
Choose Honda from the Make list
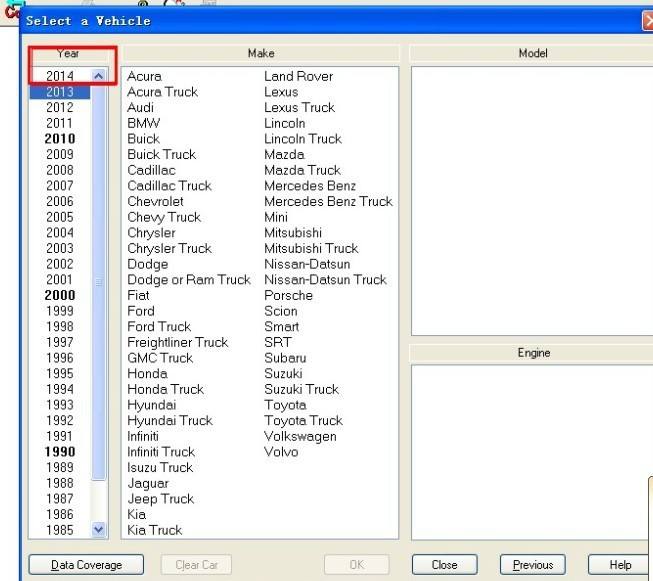click(146, 373)
